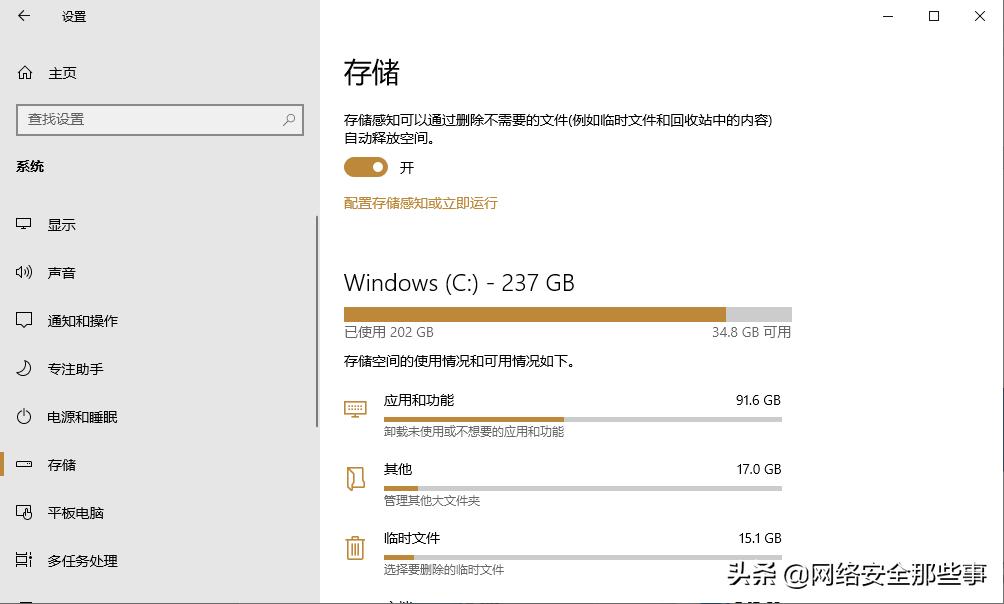Select the 专注助手 icon
This screenshot has width=1004, height=604.
coord(23,368)
